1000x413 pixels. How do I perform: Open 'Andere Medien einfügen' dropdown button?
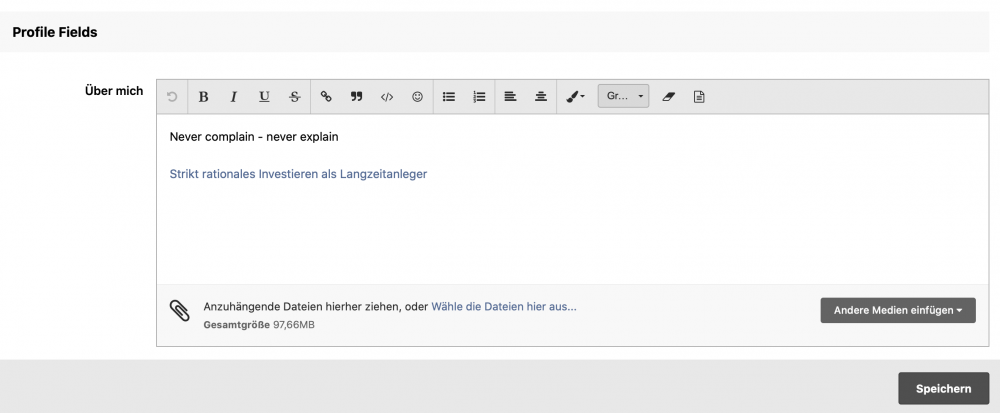(x=898, y=310)
